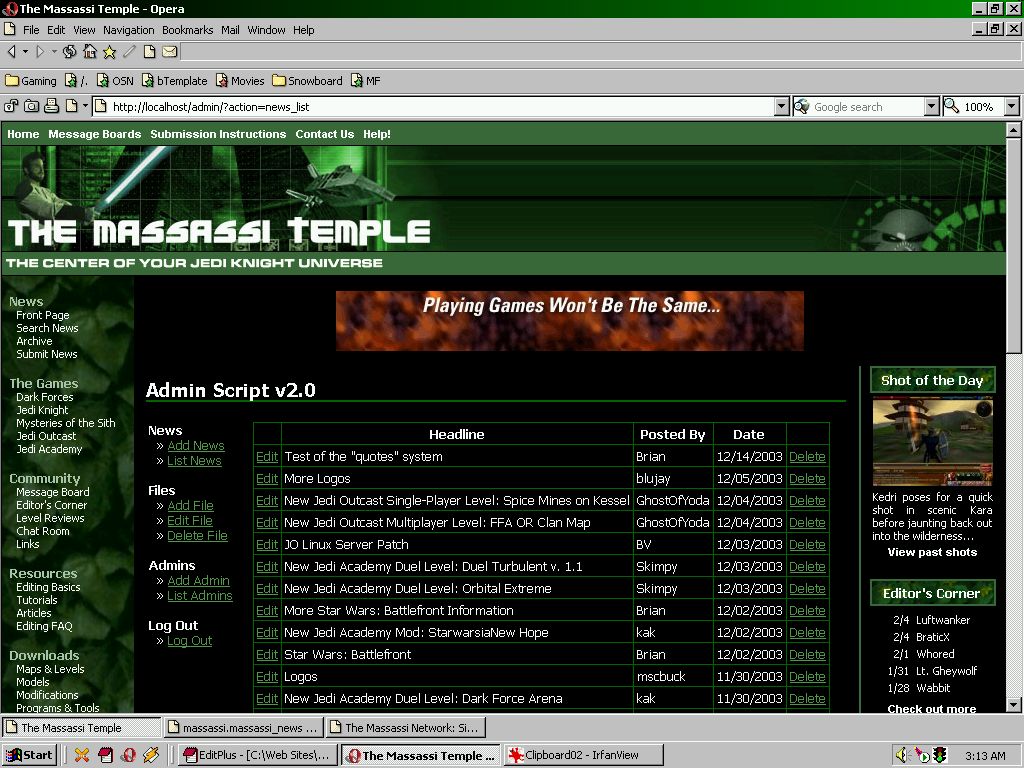Click the zoom magnifier icon
The height and width of the screenshot is (768, 1024).
point(952,106)
